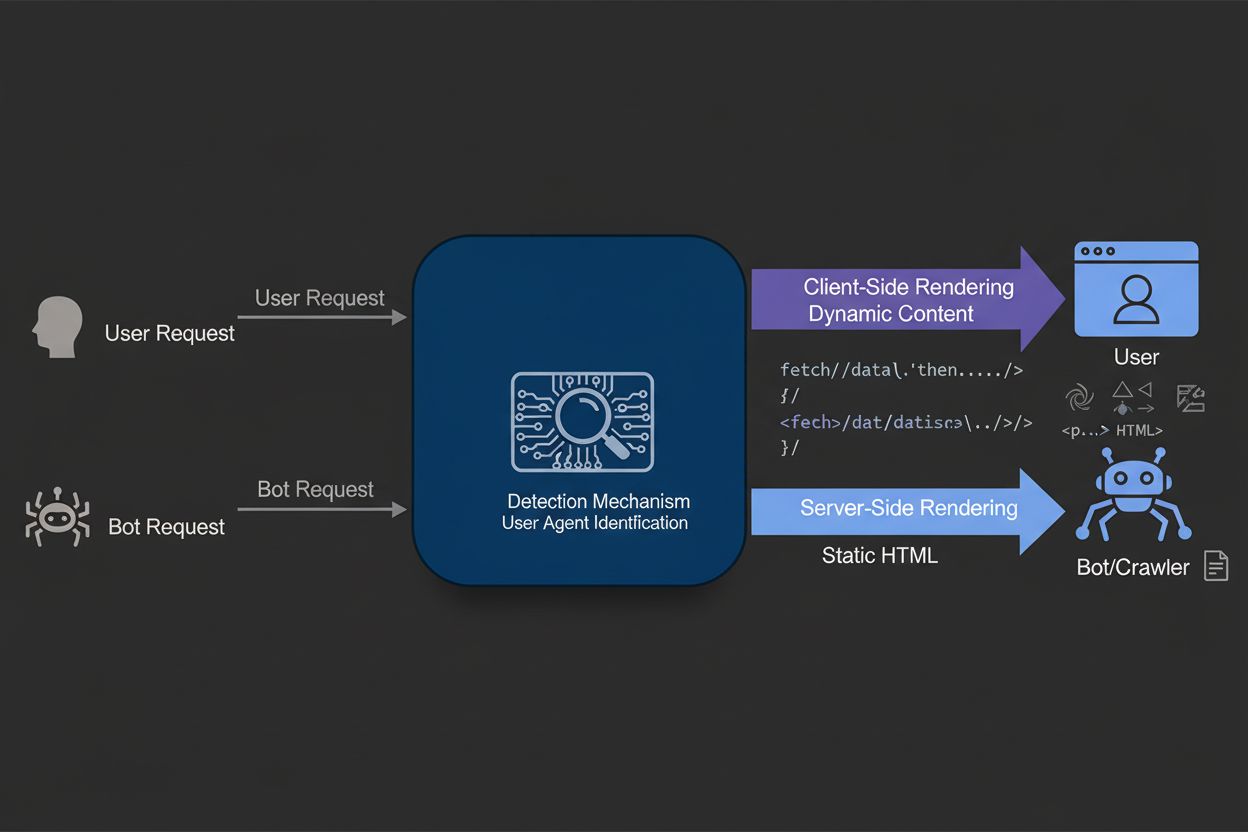Click the turtle icon between the triangles
The image size is (1248, 832).
[1123, 408]
